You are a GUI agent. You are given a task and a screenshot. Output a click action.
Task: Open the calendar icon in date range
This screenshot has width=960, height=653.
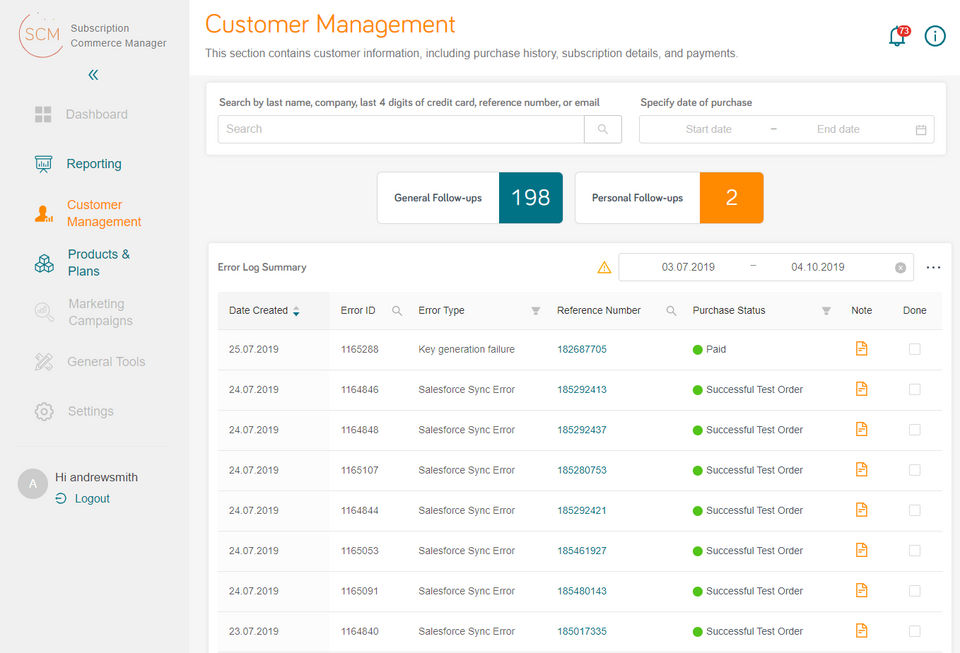click(x=921, y=129)
